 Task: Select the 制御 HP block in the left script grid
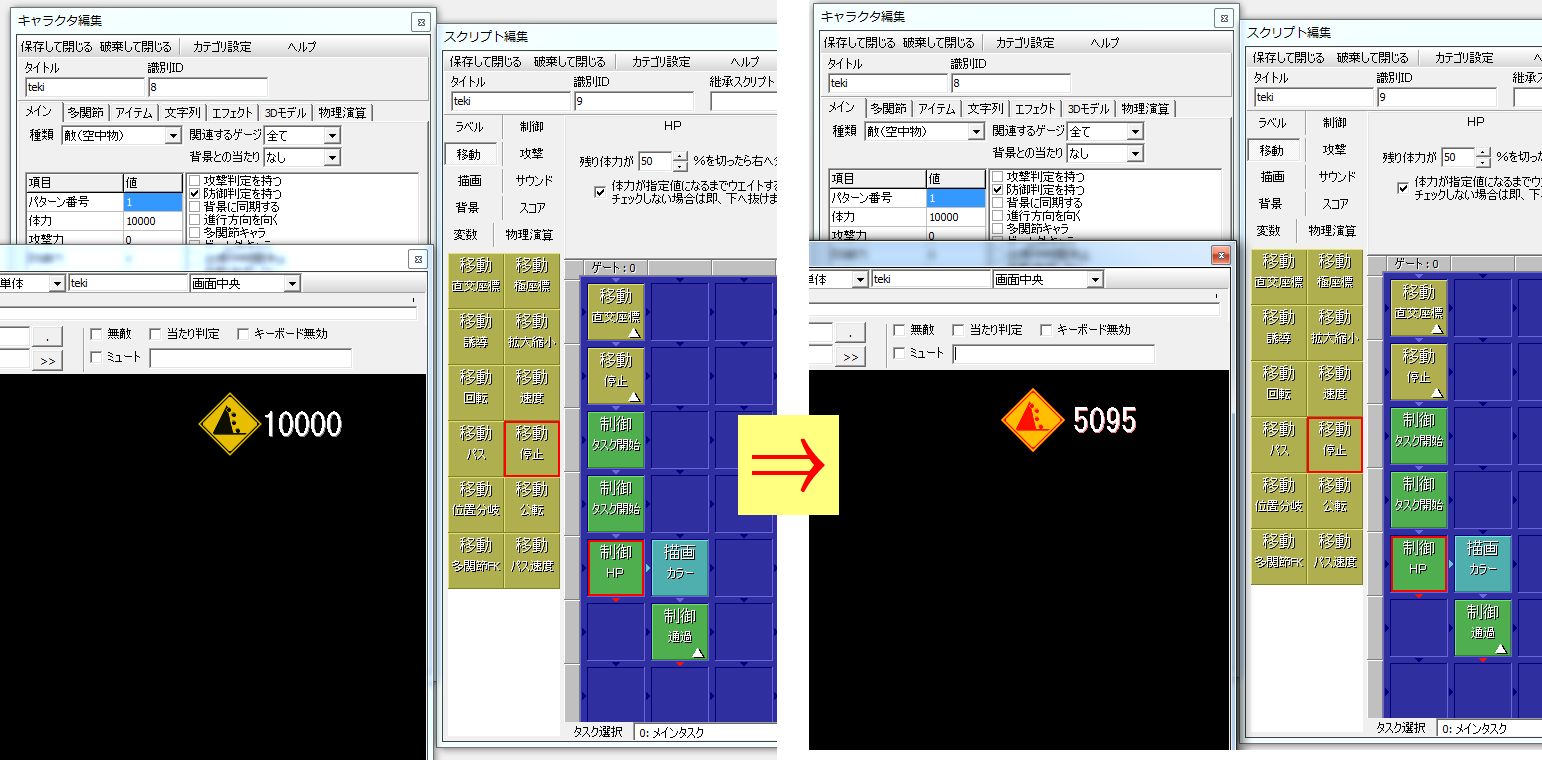coord(616,568)
